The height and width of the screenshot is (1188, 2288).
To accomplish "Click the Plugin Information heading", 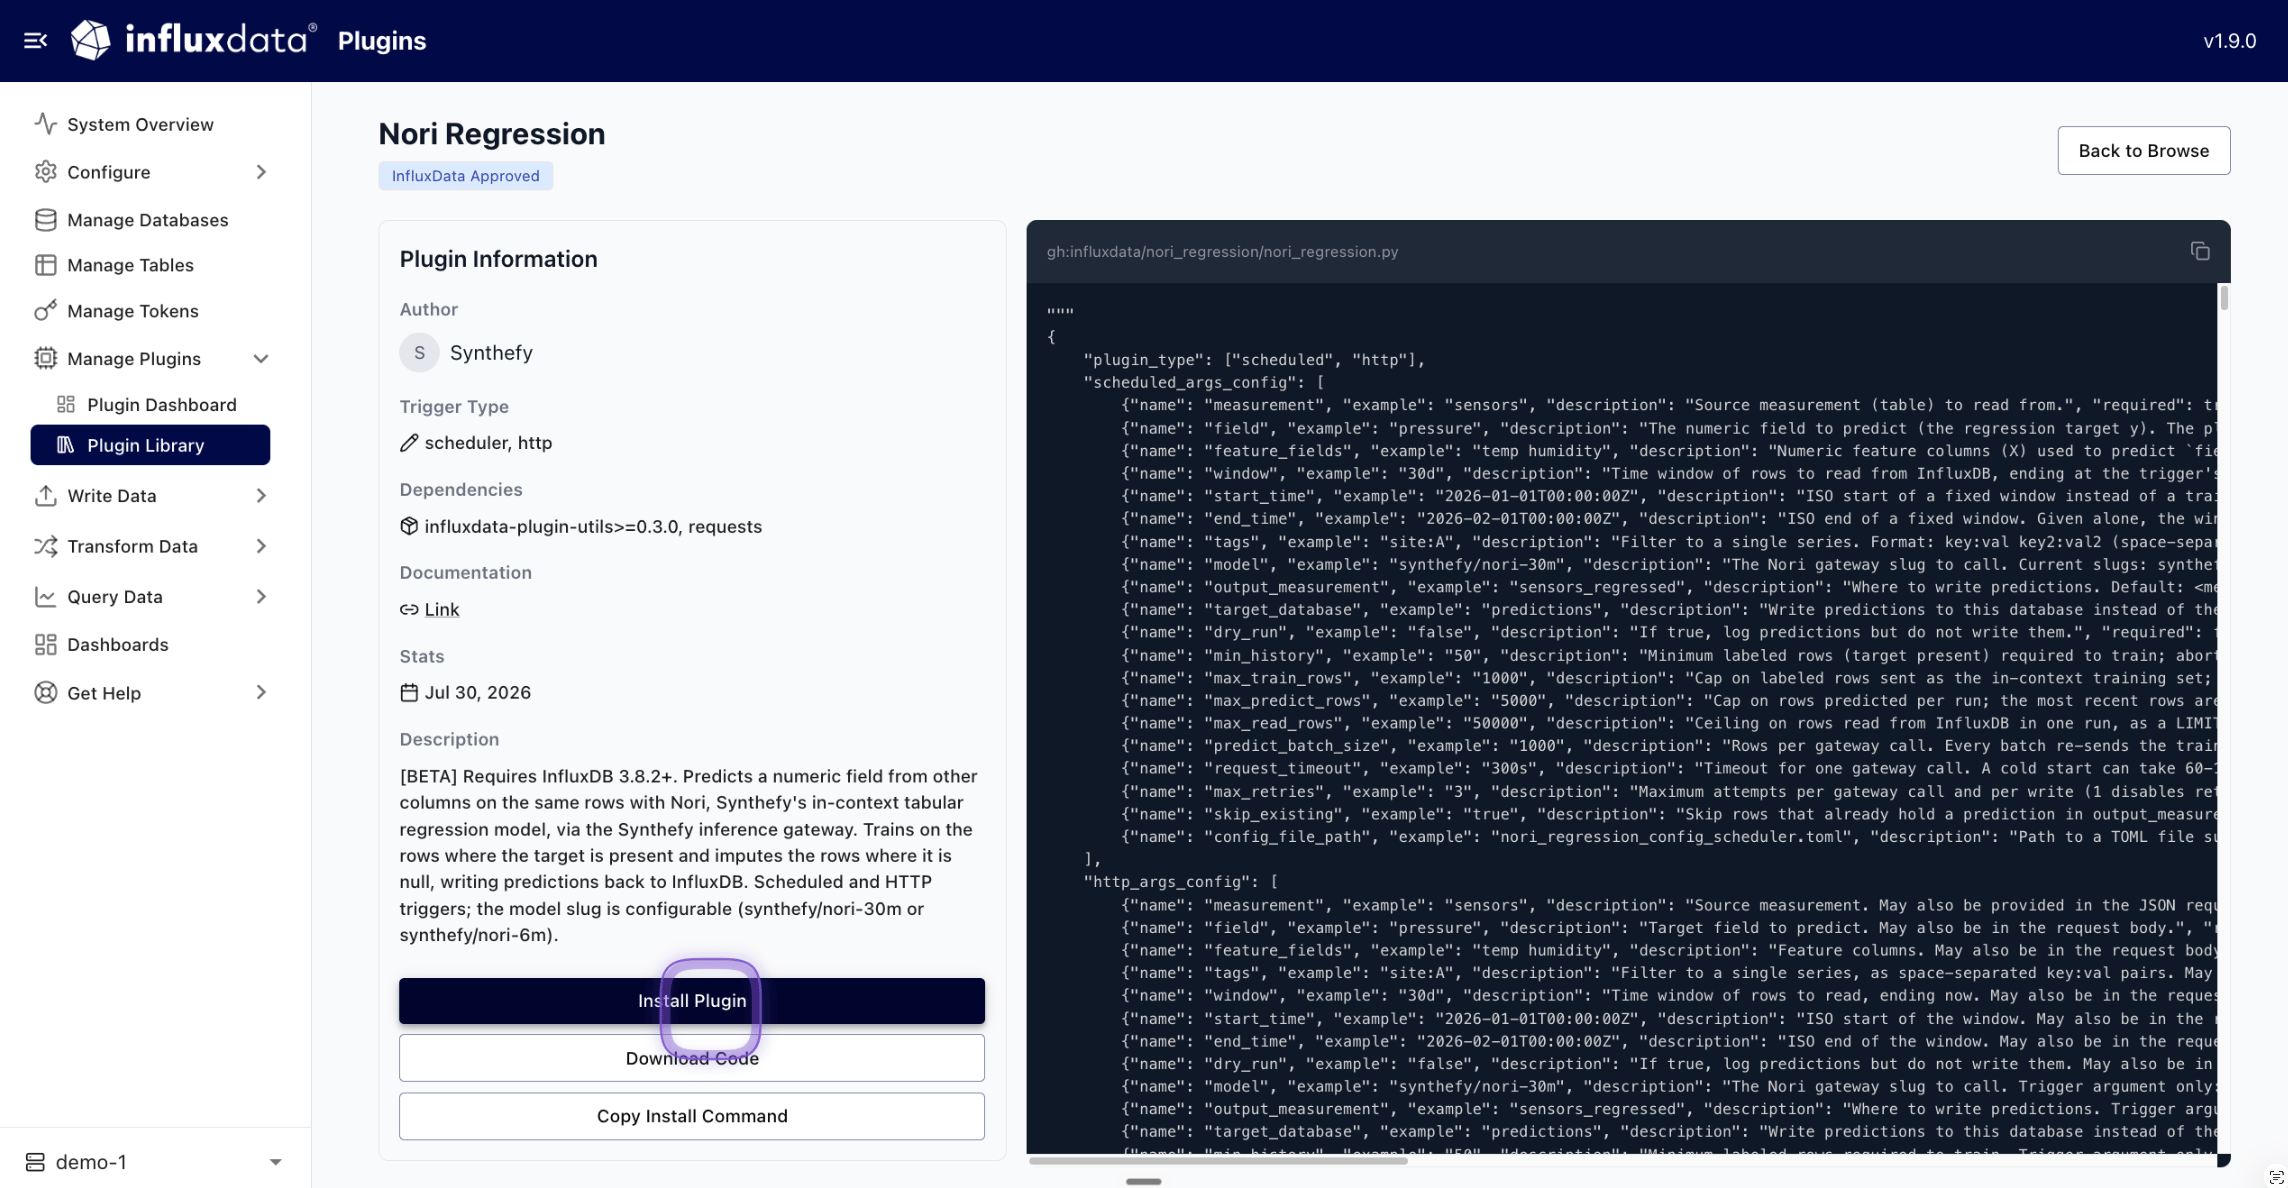I will click(498, 259).
